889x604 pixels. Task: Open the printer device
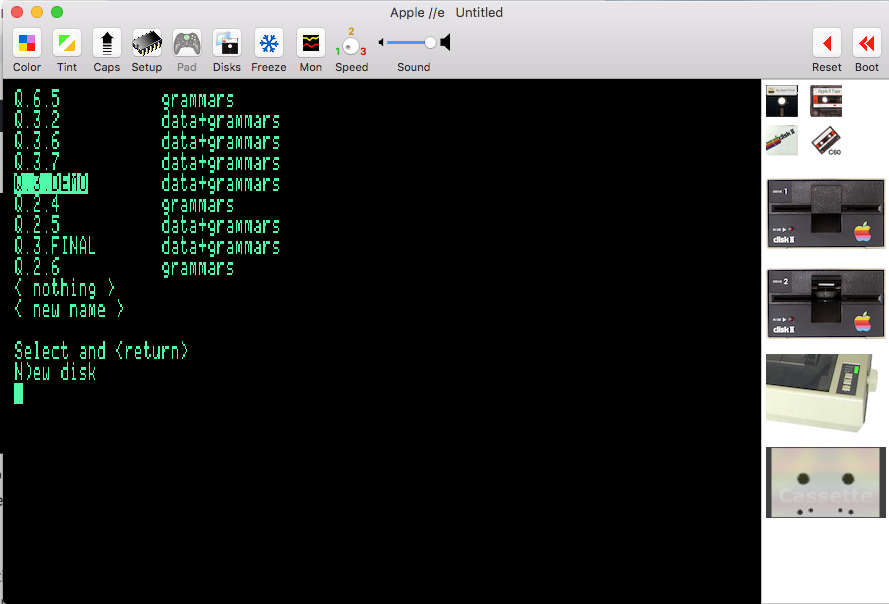822,392
